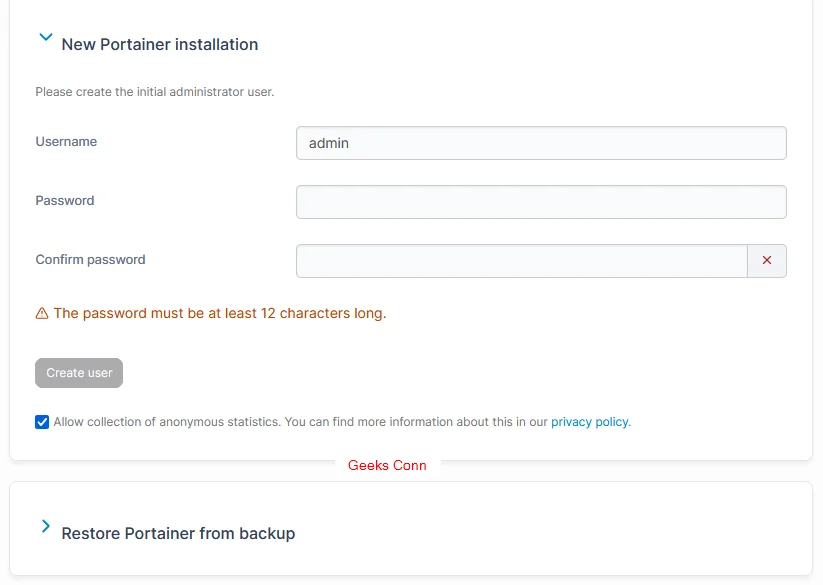
Task: Click the Geeks Conn label
Action: [387, 465]
